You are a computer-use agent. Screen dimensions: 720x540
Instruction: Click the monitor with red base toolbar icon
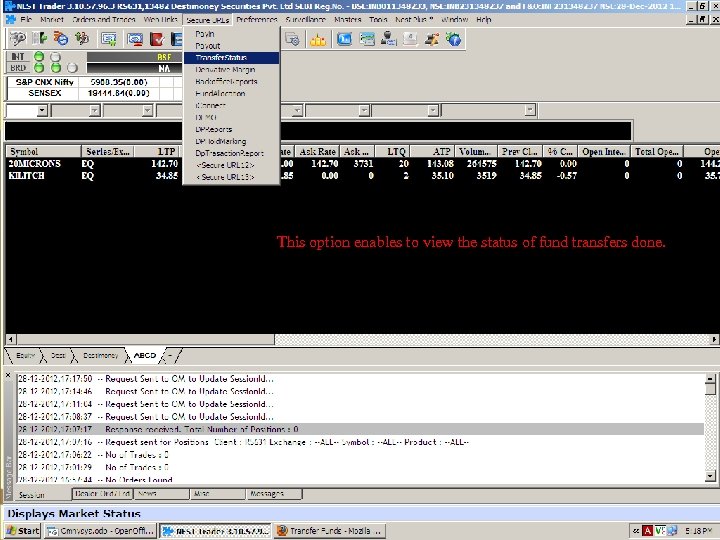pyautogui.click(x=135, y=39)
